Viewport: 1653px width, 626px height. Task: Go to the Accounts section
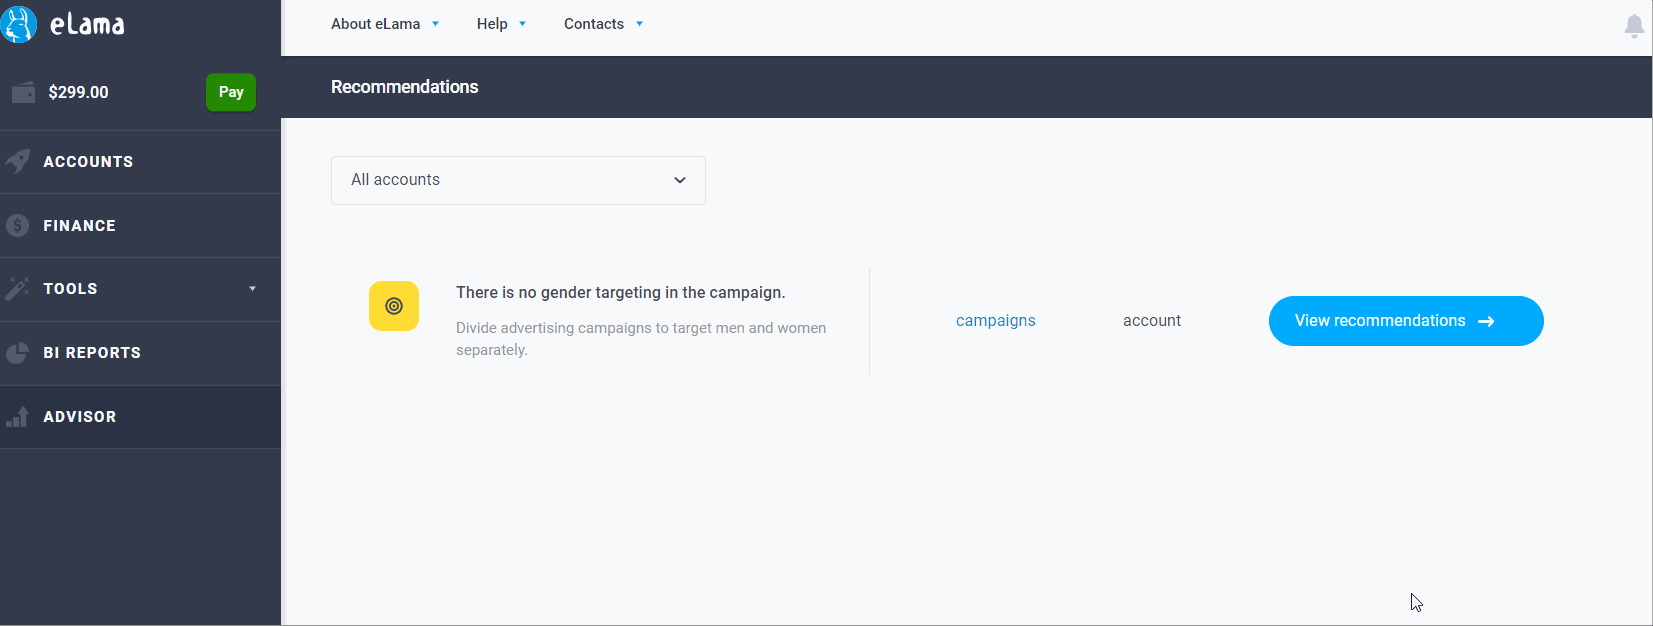tap(140, 162)
